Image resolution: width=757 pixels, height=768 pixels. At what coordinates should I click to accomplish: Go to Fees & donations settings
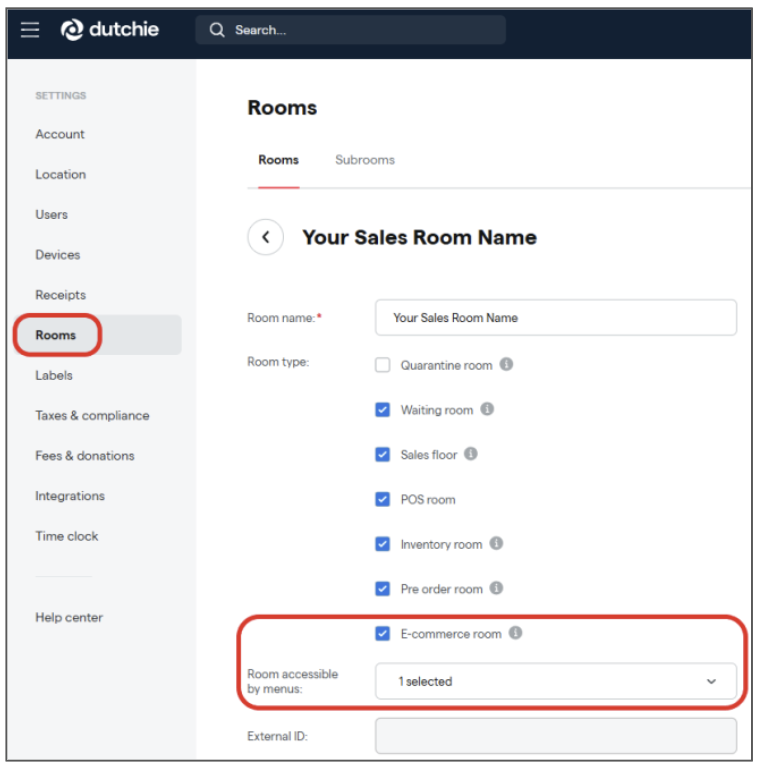[x=85, y=456]
